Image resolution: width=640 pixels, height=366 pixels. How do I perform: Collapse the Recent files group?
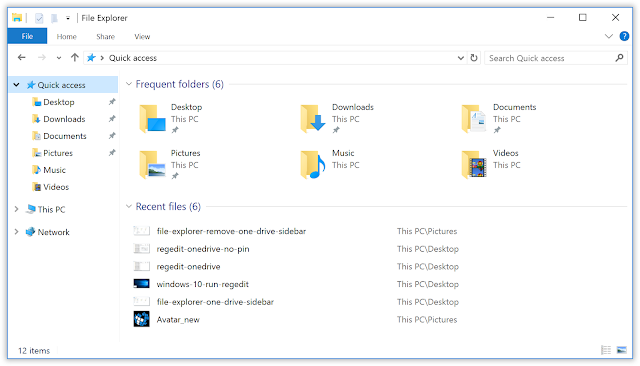coord(129,206)
